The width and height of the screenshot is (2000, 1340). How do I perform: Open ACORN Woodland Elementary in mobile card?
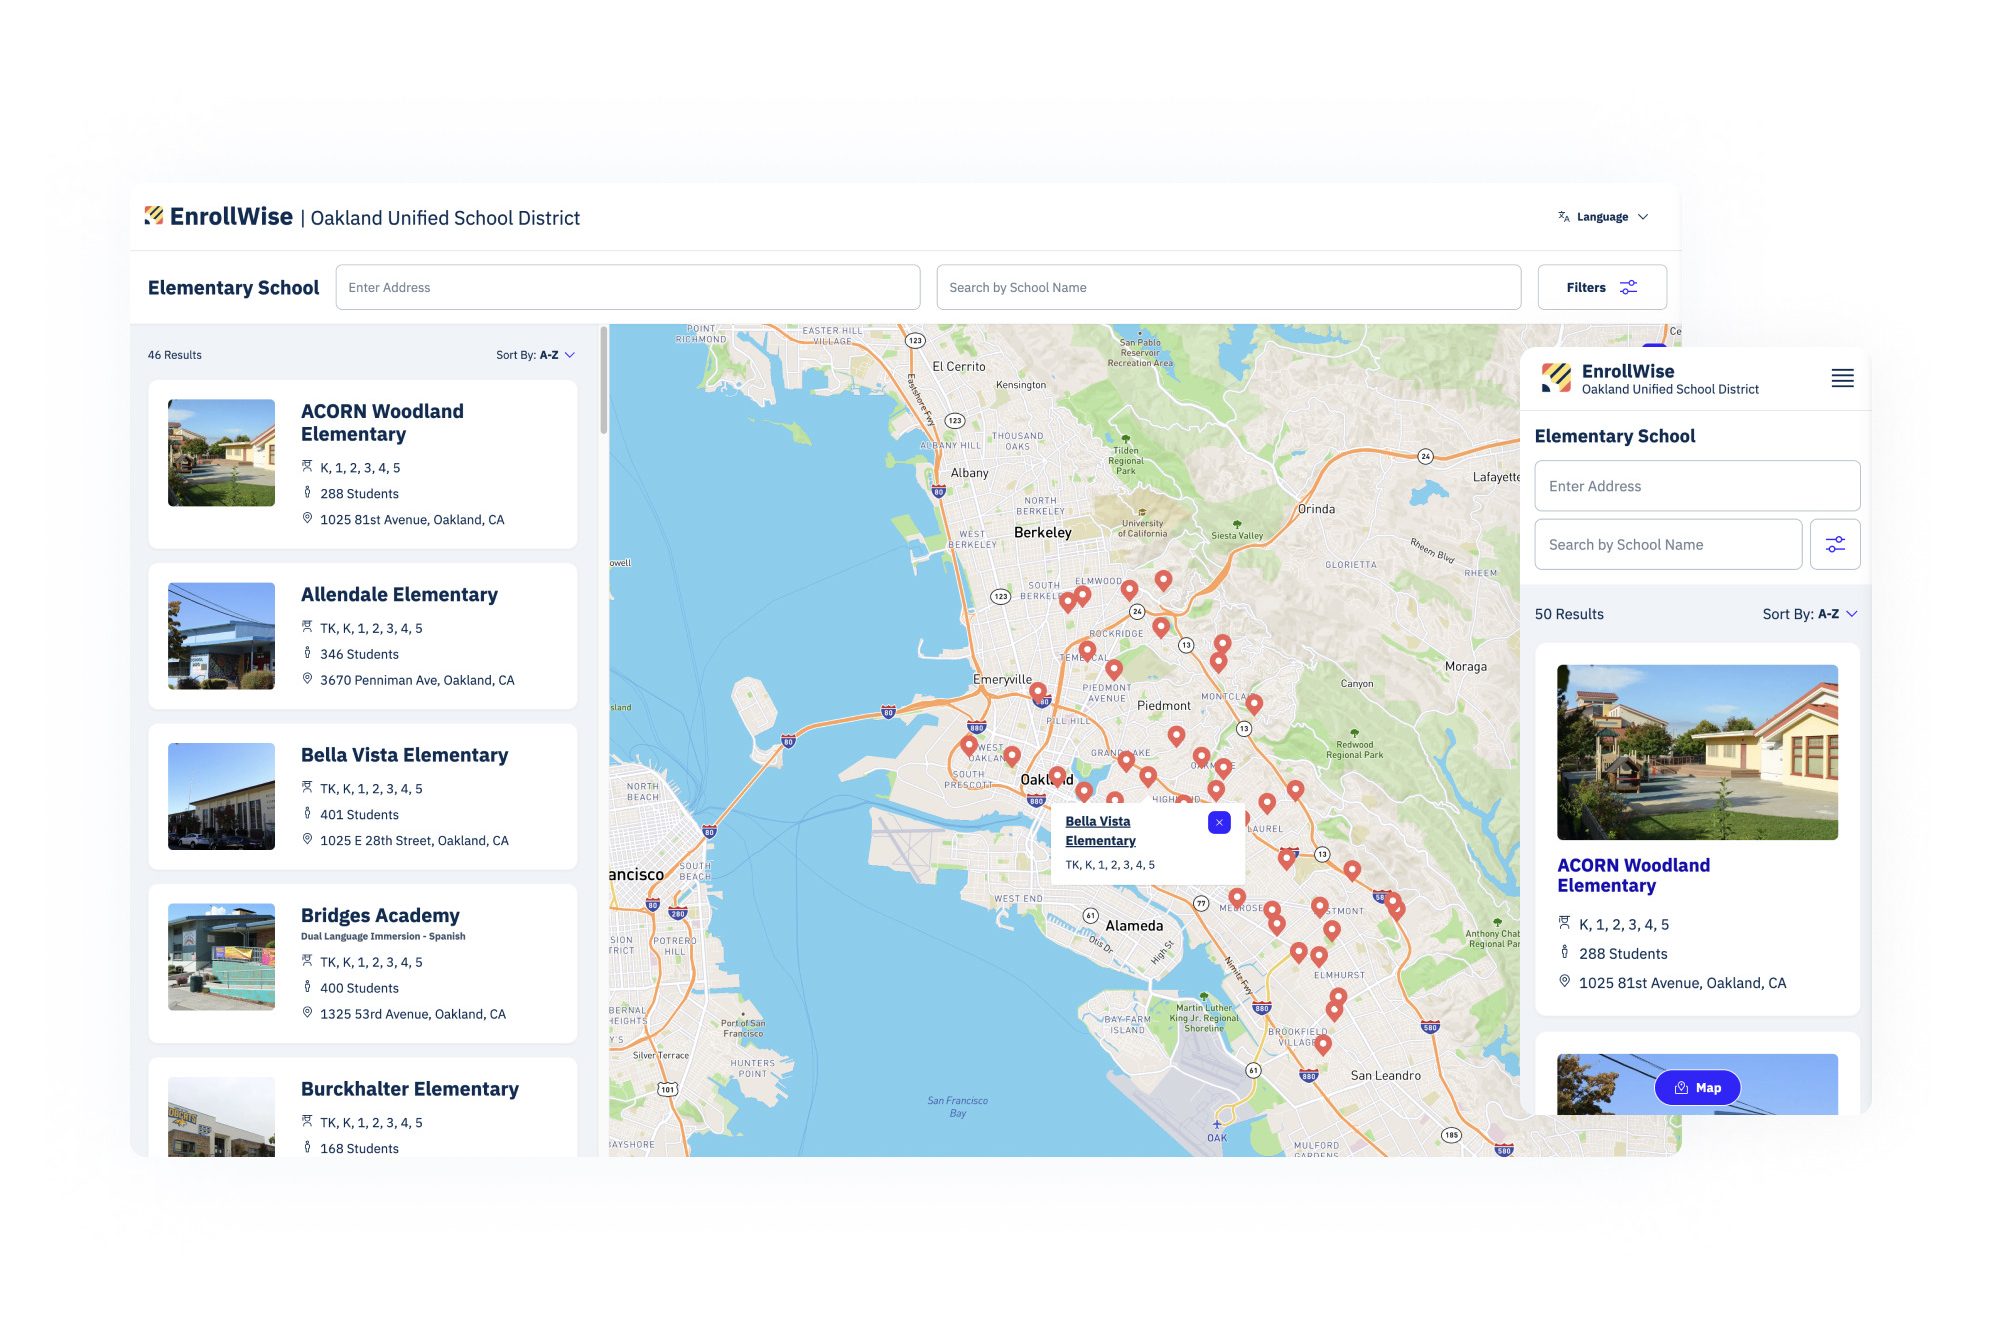pyautogui.click(x=1633, y=875)
